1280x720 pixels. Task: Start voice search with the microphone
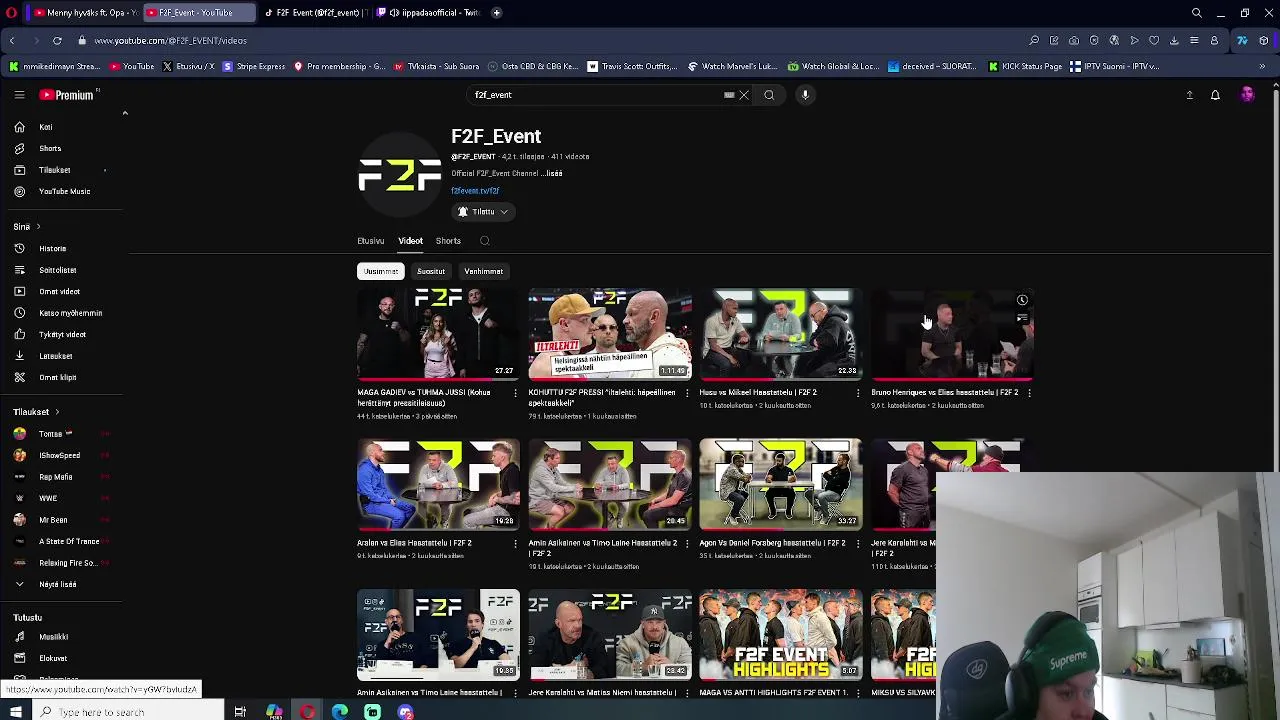point(805,95)
